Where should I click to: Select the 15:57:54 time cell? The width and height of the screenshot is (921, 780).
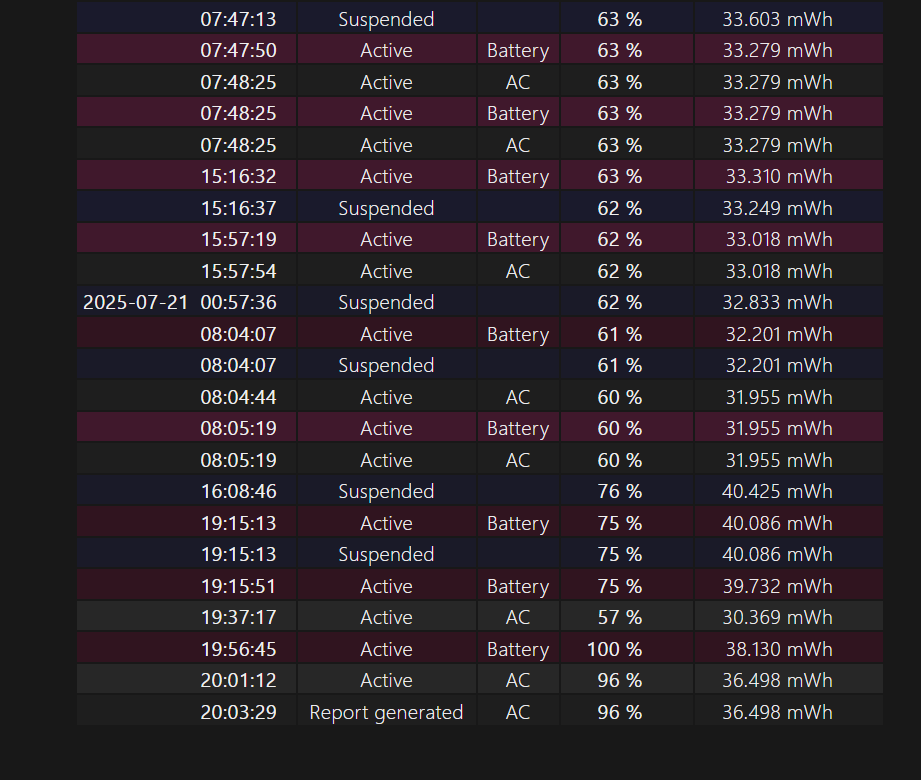click(238, 271)
